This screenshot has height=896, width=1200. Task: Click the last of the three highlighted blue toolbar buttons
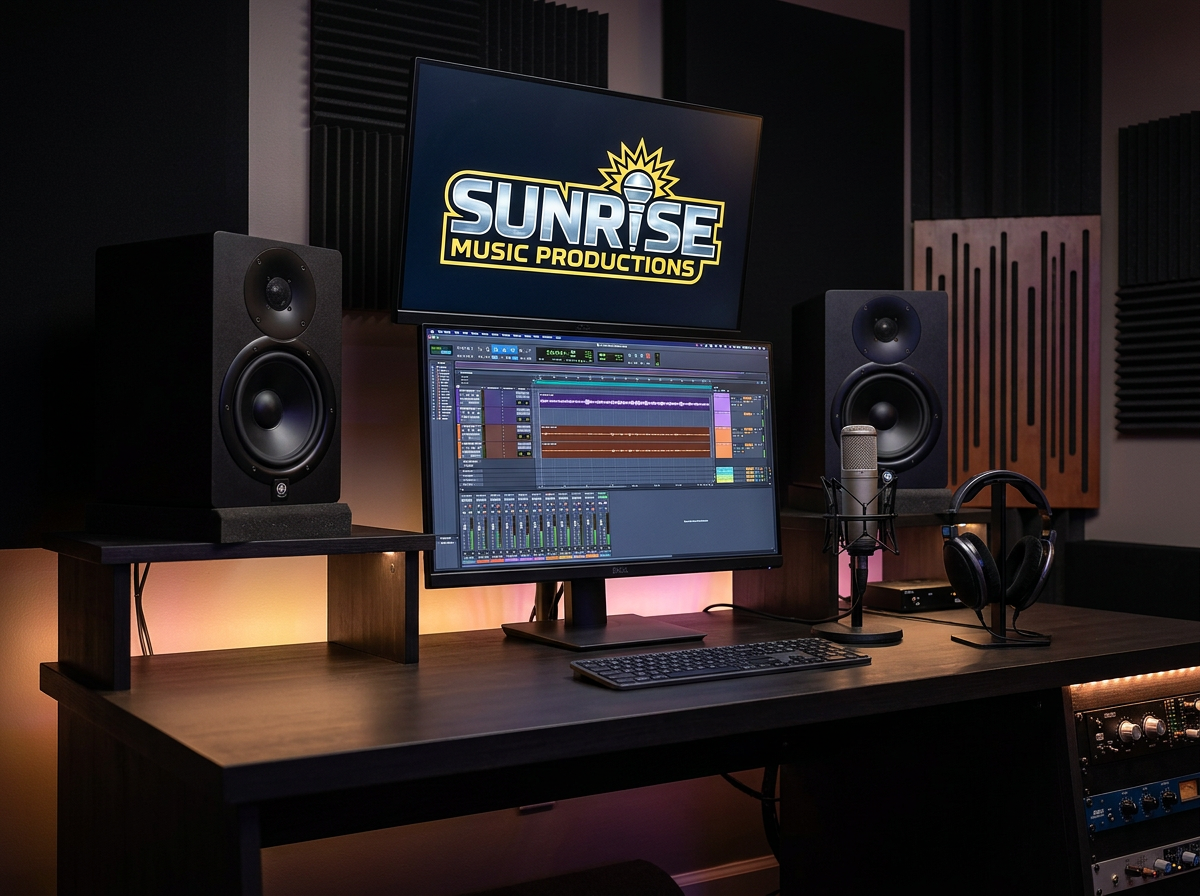[x=513, y=349]
